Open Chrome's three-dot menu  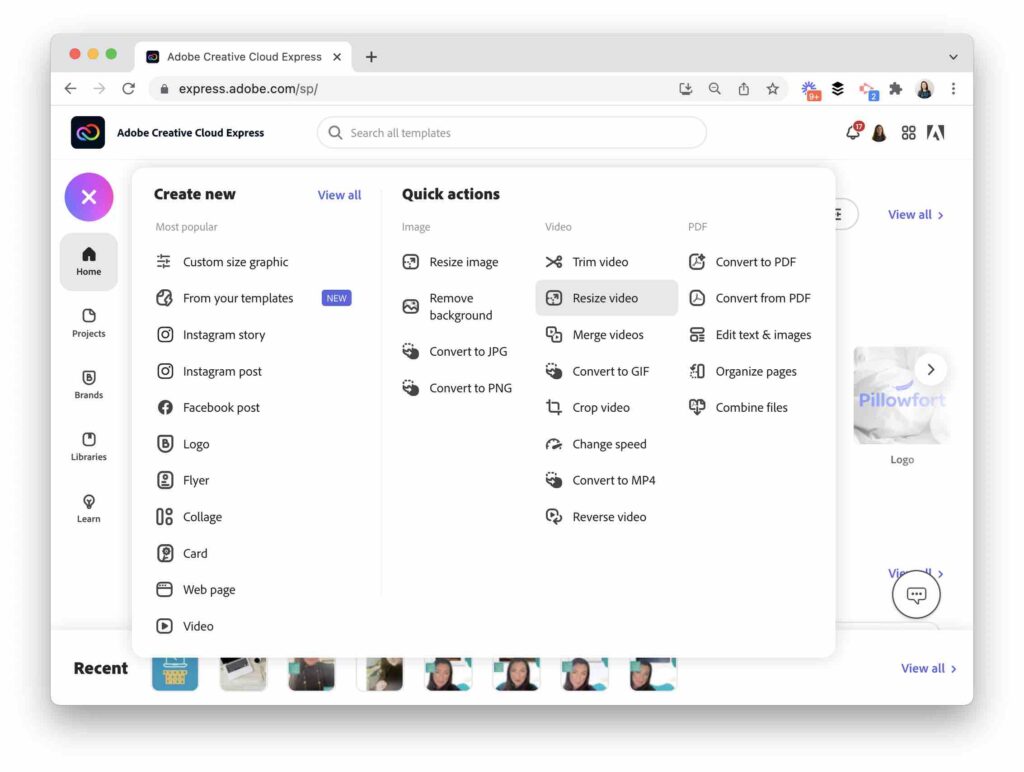coord(953,89)
